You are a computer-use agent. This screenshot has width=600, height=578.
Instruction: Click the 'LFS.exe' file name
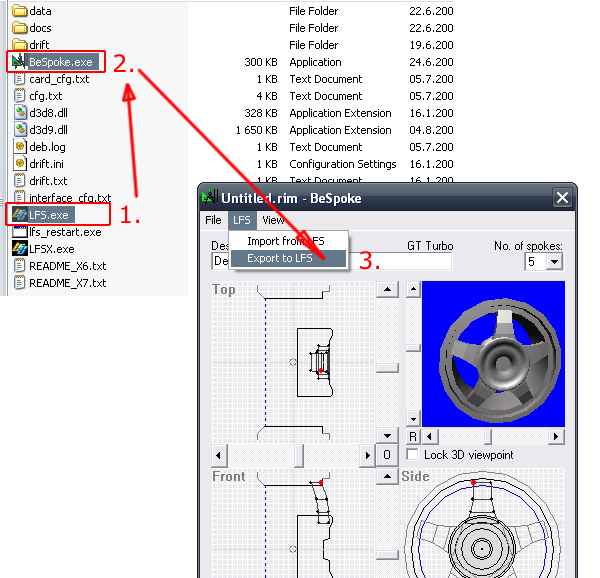tap(49, 215)
